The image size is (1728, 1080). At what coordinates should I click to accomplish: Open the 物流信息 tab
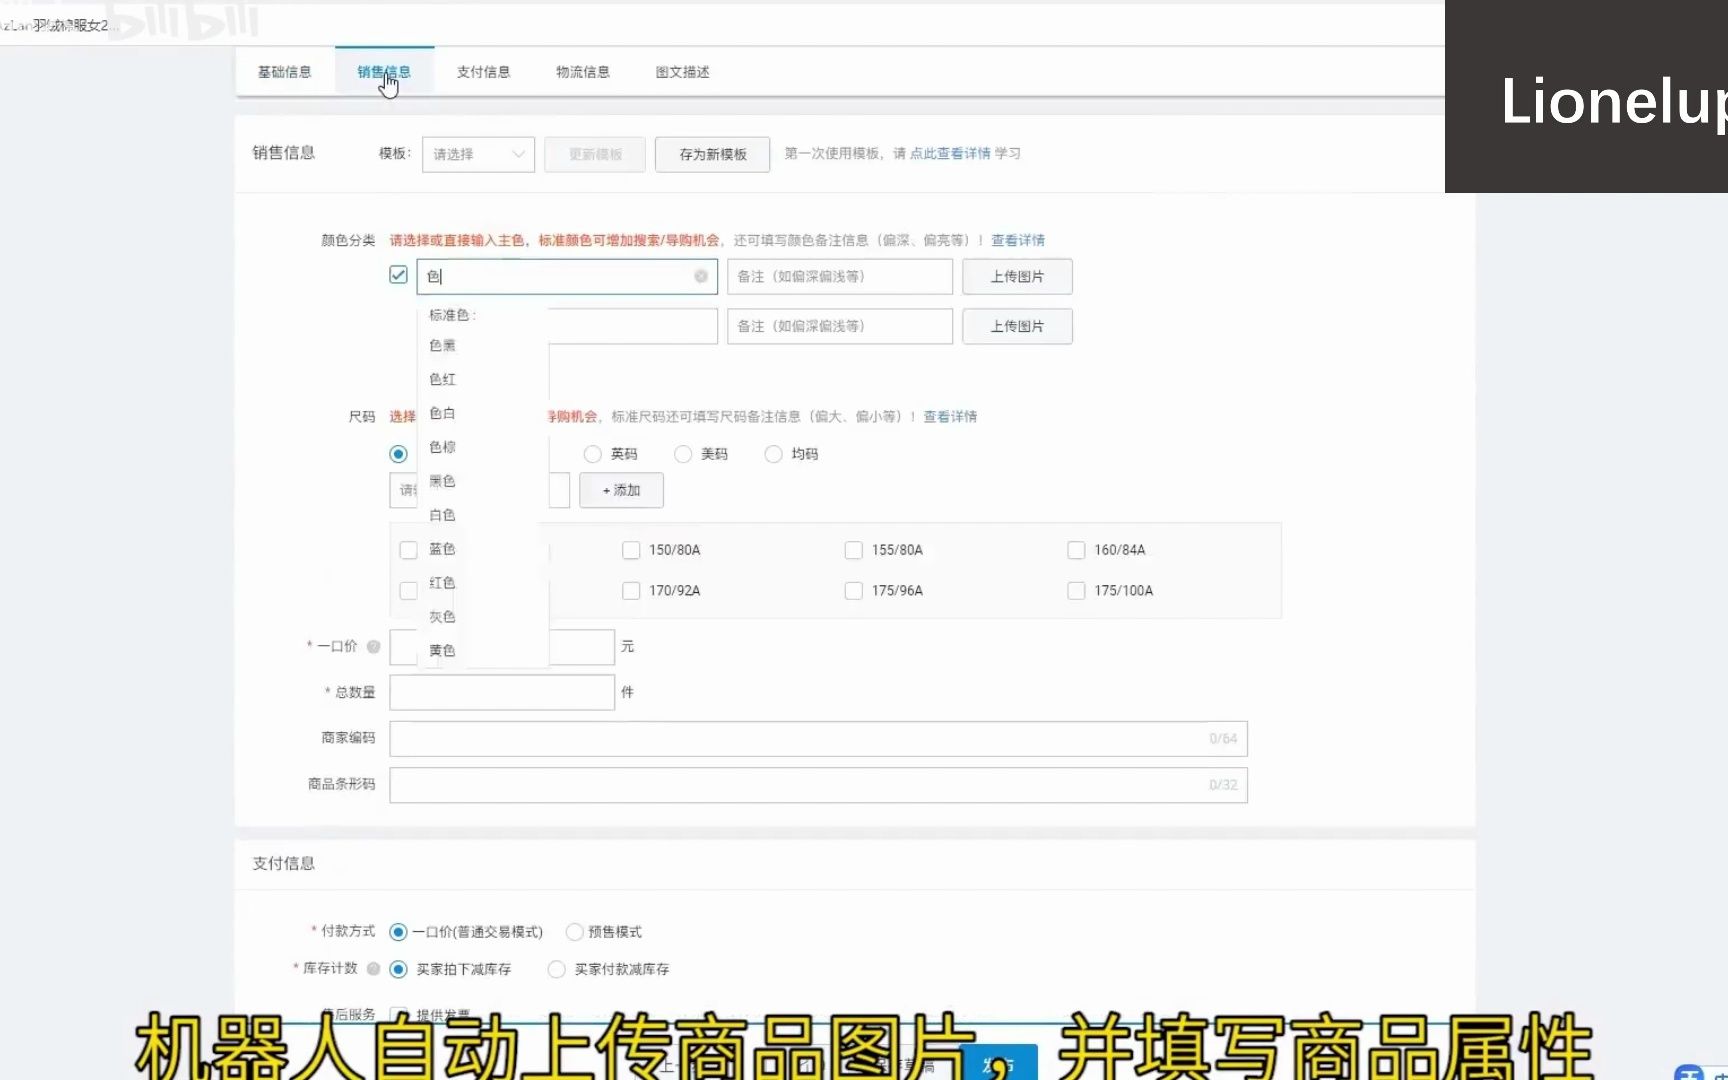[x=583, y=72]
